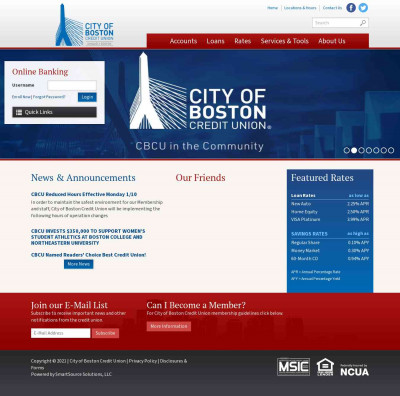Viewport: 400px width, 396px height.
Task: Click the New Auto rate row
Action: 330,204
